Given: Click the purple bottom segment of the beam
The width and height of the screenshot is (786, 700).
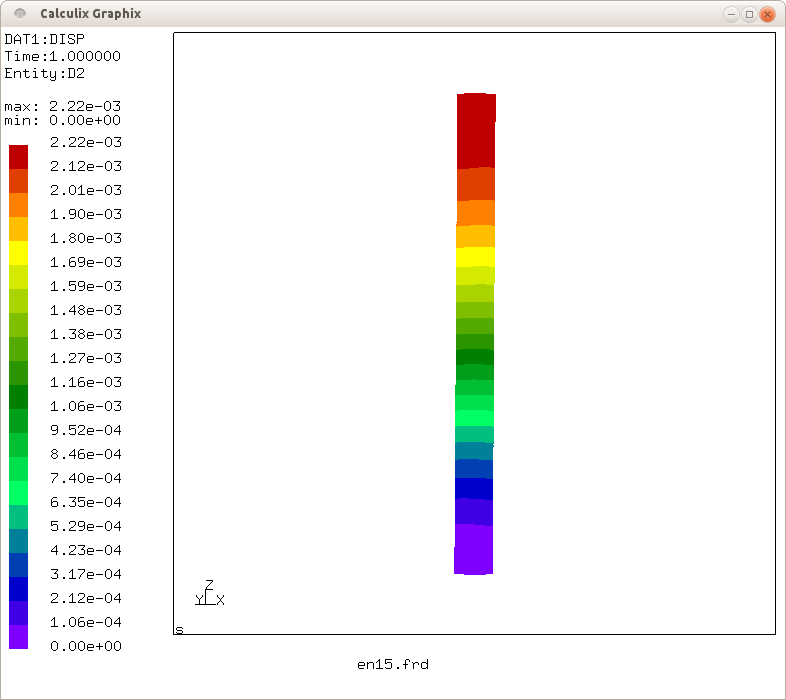Looking at the screenshot, I should tap(474, 549).
